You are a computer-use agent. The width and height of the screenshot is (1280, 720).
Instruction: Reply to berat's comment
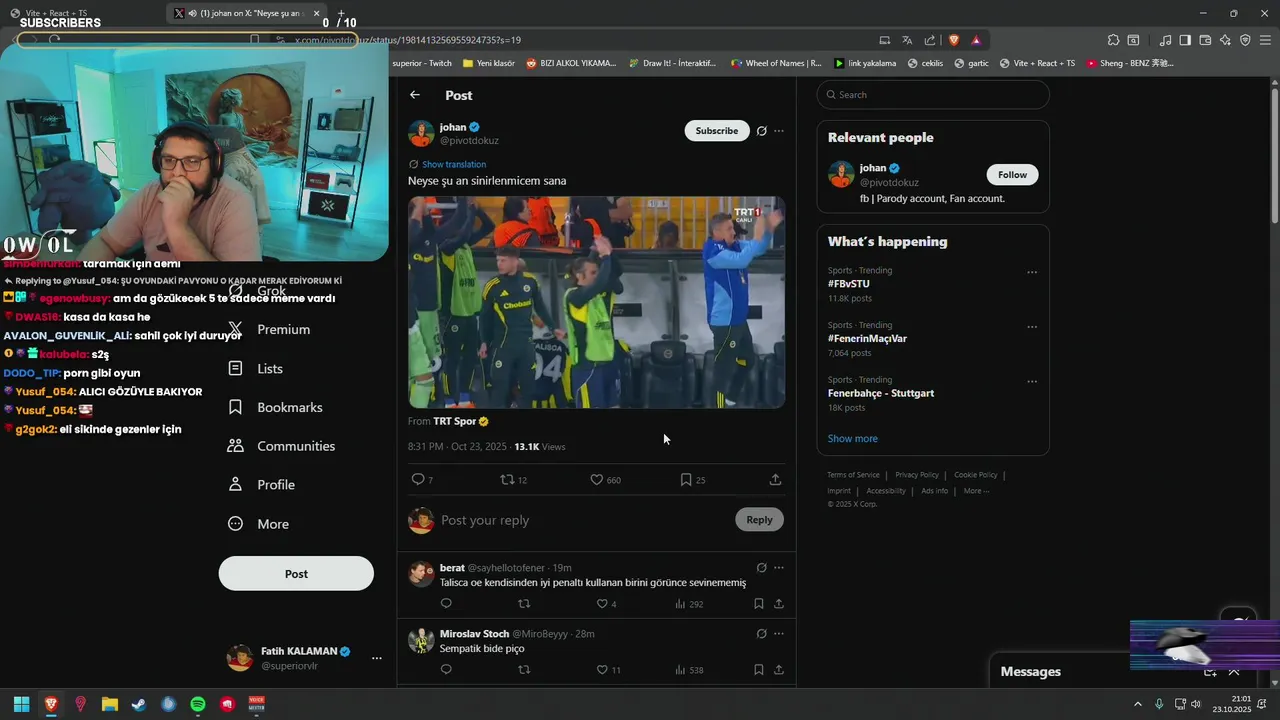coord(446,604)
